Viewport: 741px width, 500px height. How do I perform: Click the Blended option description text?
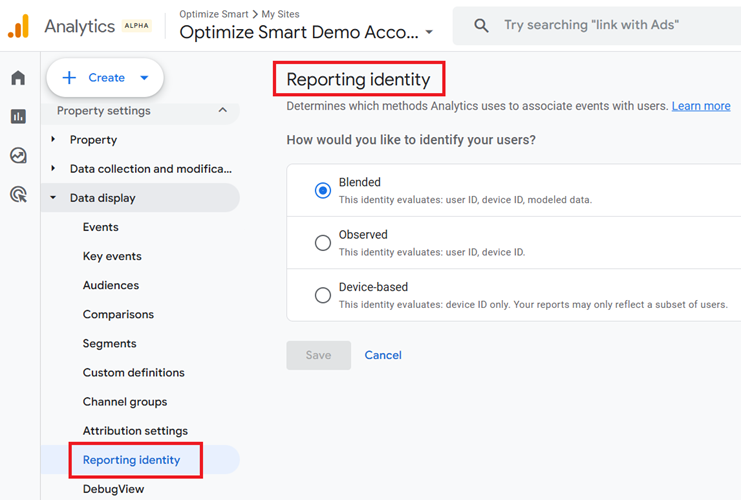tap(465, 200)
